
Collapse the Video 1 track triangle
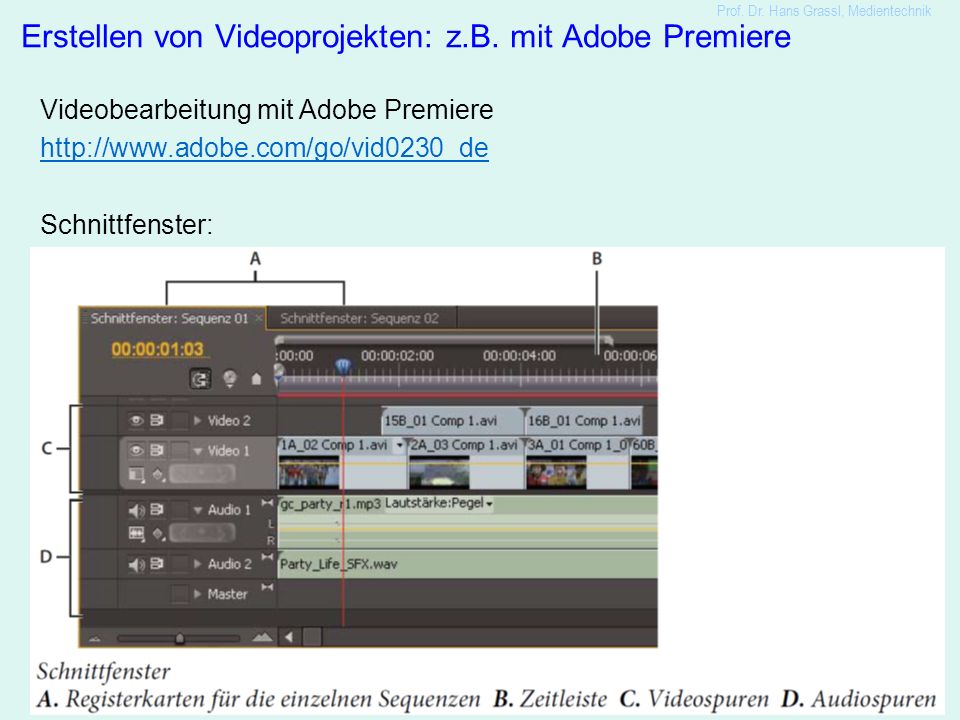click(197, 451)
